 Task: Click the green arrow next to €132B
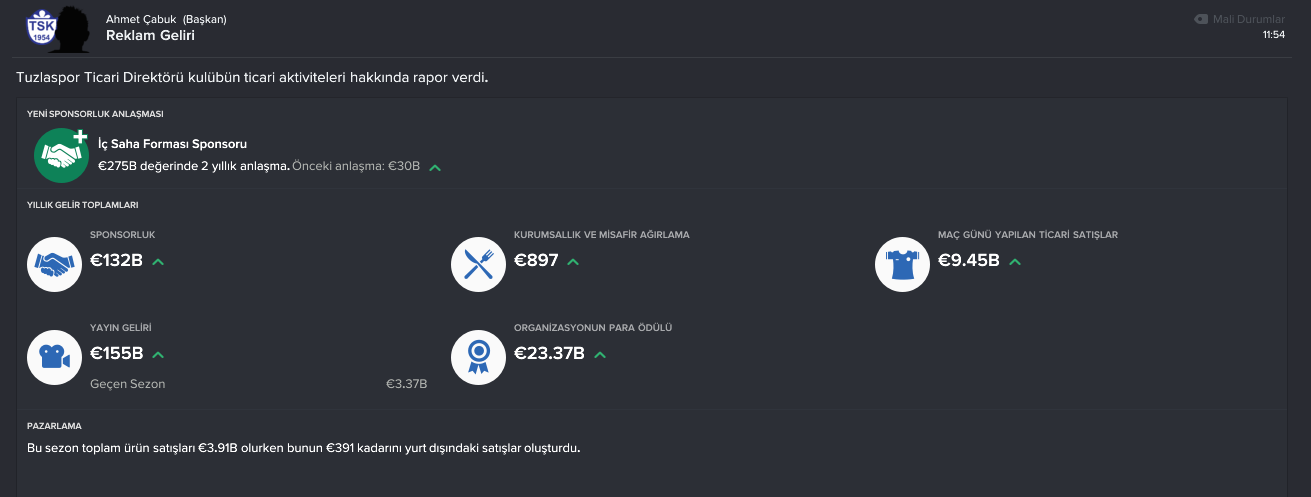pos(158,262)
